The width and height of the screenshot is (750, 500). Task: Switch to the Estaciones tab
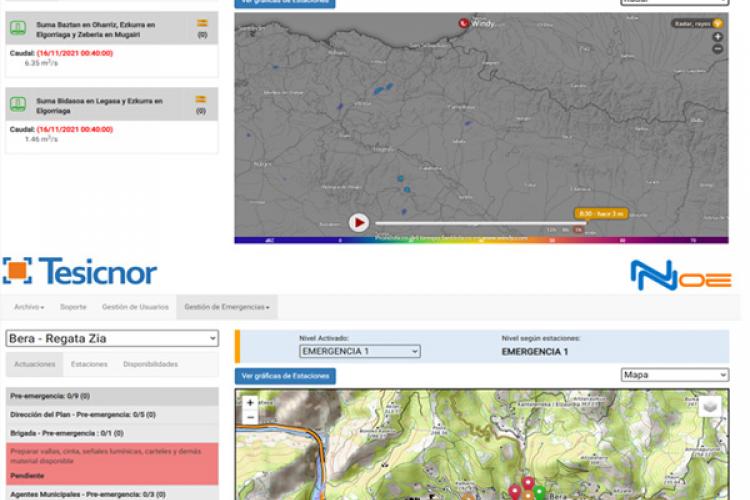pos(89,364)
